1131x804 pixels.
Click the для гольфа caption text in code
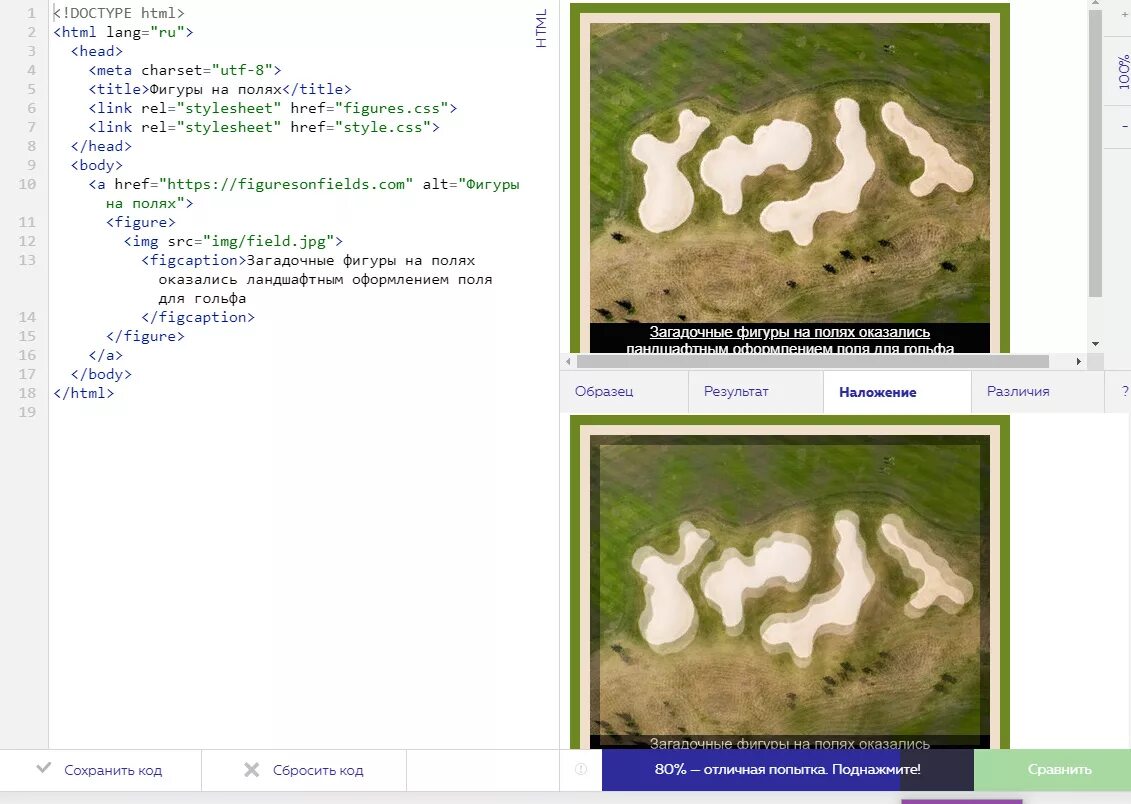tap(203, 299)
